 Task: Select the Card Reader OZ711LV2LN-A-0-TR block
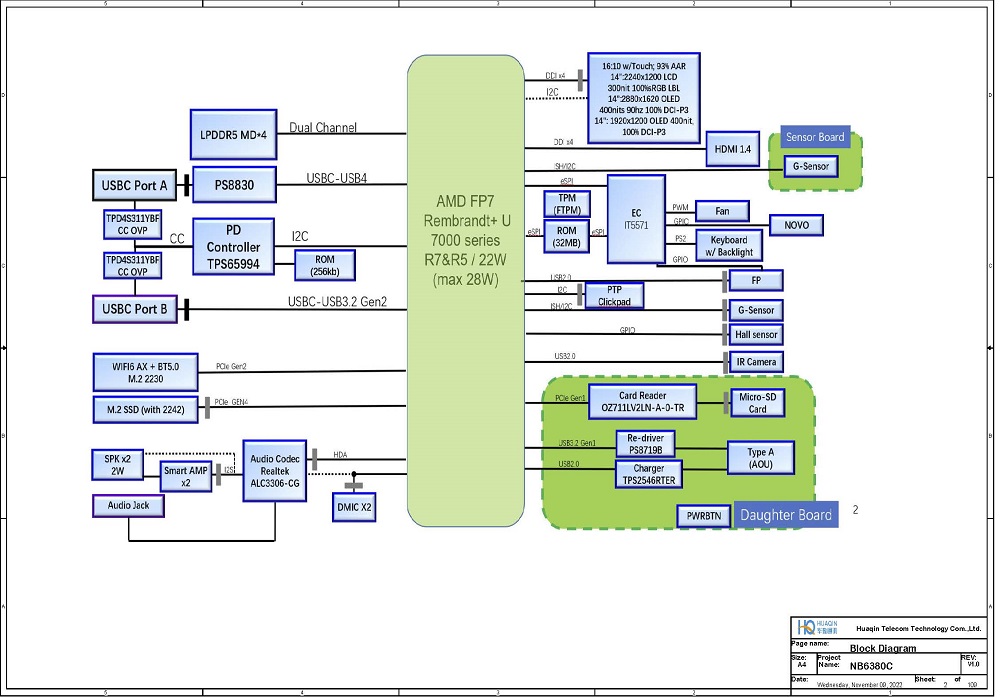[x=642, y=402]
